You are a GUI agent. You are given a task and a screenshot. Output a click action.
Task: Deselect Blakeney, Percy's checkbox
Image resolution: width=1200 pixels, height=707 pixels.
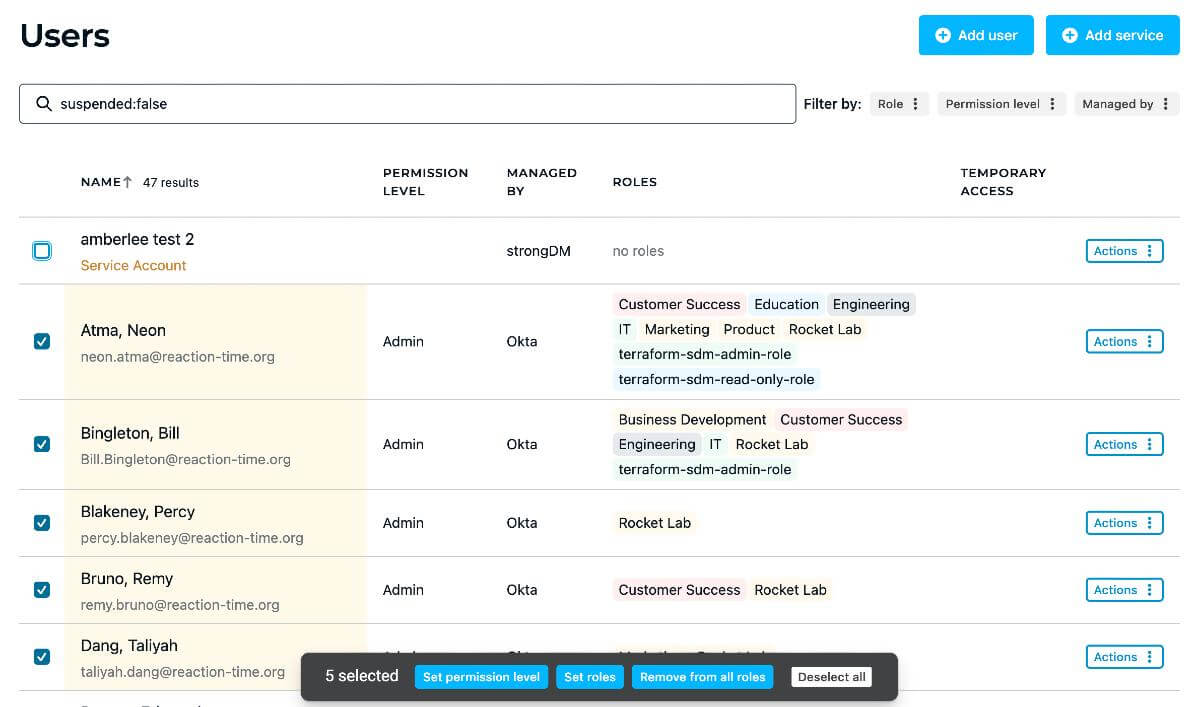click(x=42, y=522)
